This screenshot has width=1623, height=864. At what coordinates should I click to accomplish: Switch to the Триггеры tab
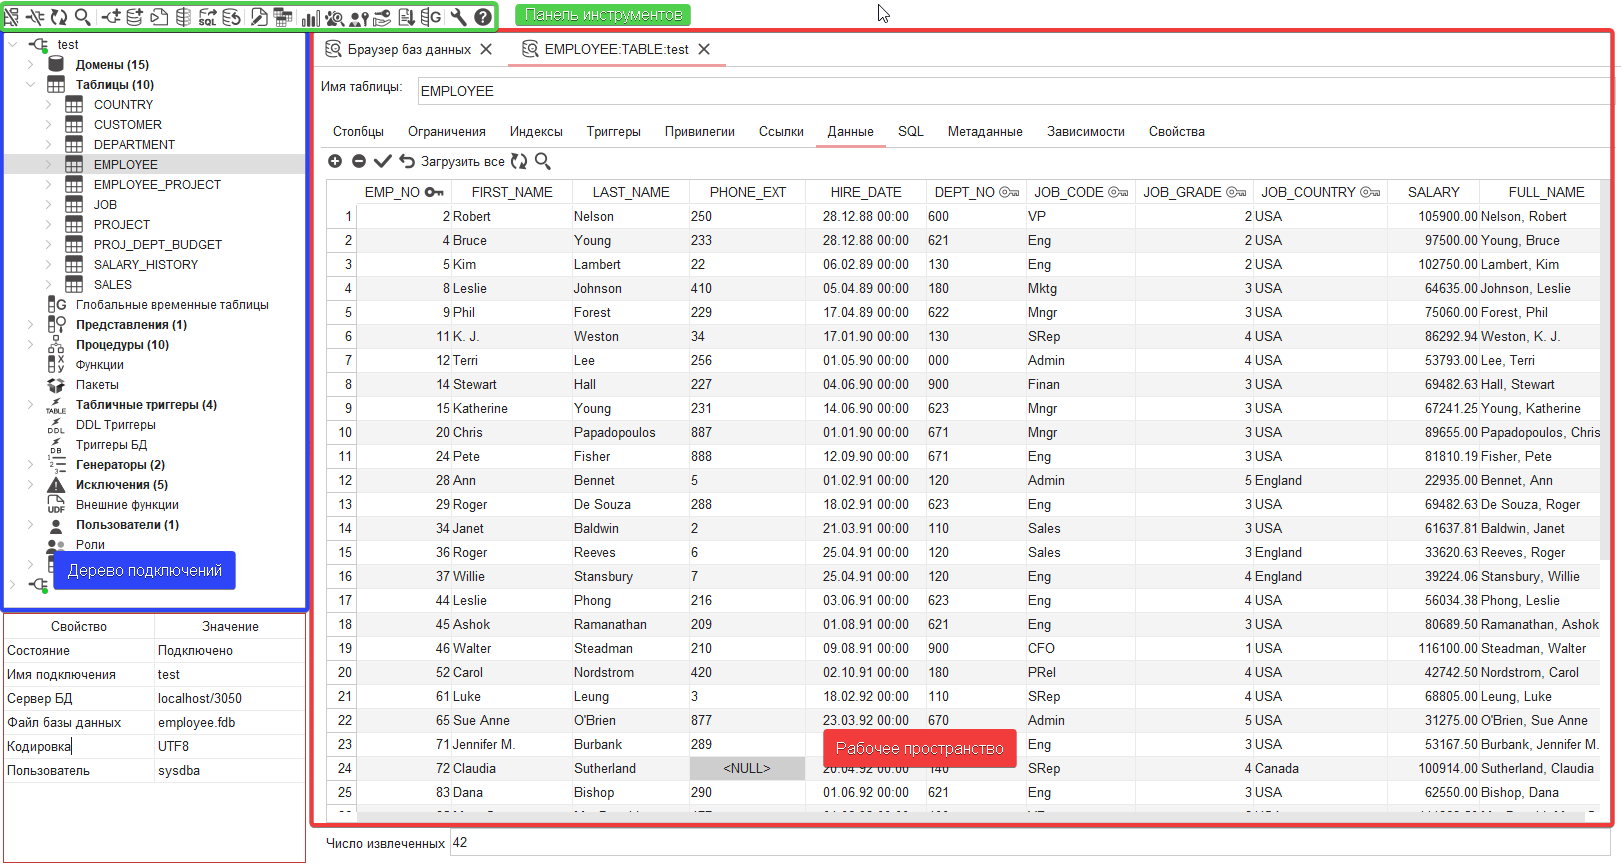click(613, 132)
